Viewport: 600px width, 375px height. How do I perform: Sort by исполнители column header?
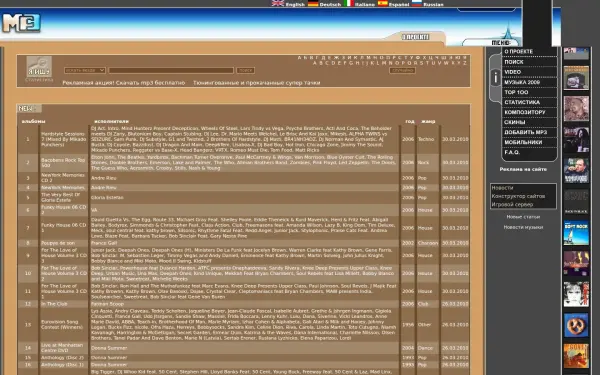tap(111, 122)
